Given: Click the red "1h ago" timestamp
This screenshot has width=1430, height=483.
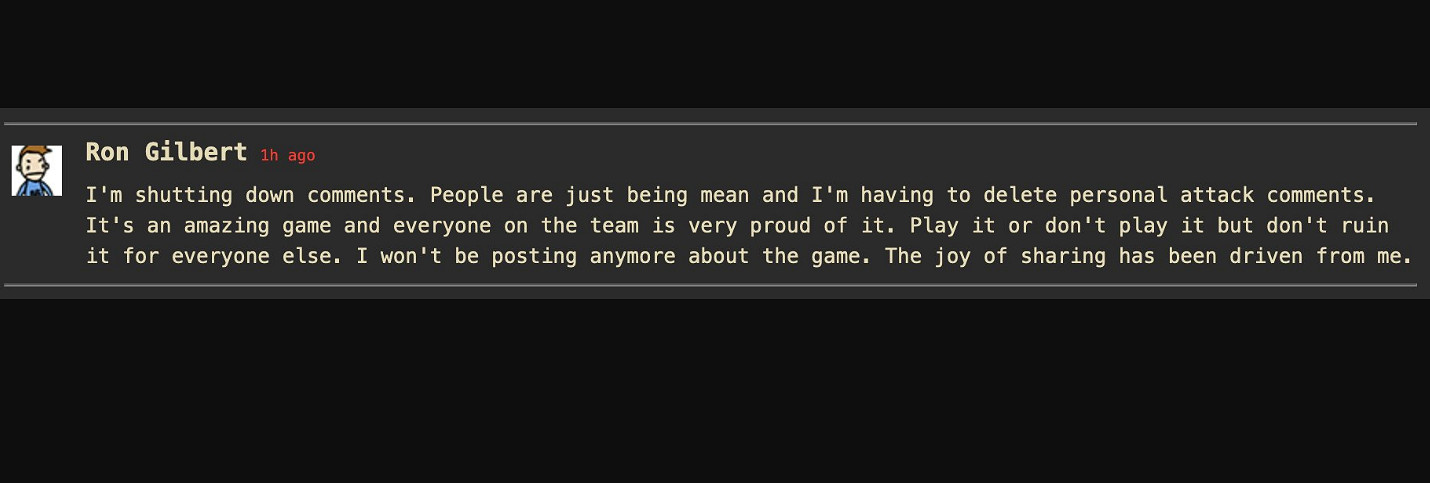Looking at the screenshot, I should coord(287,155).
